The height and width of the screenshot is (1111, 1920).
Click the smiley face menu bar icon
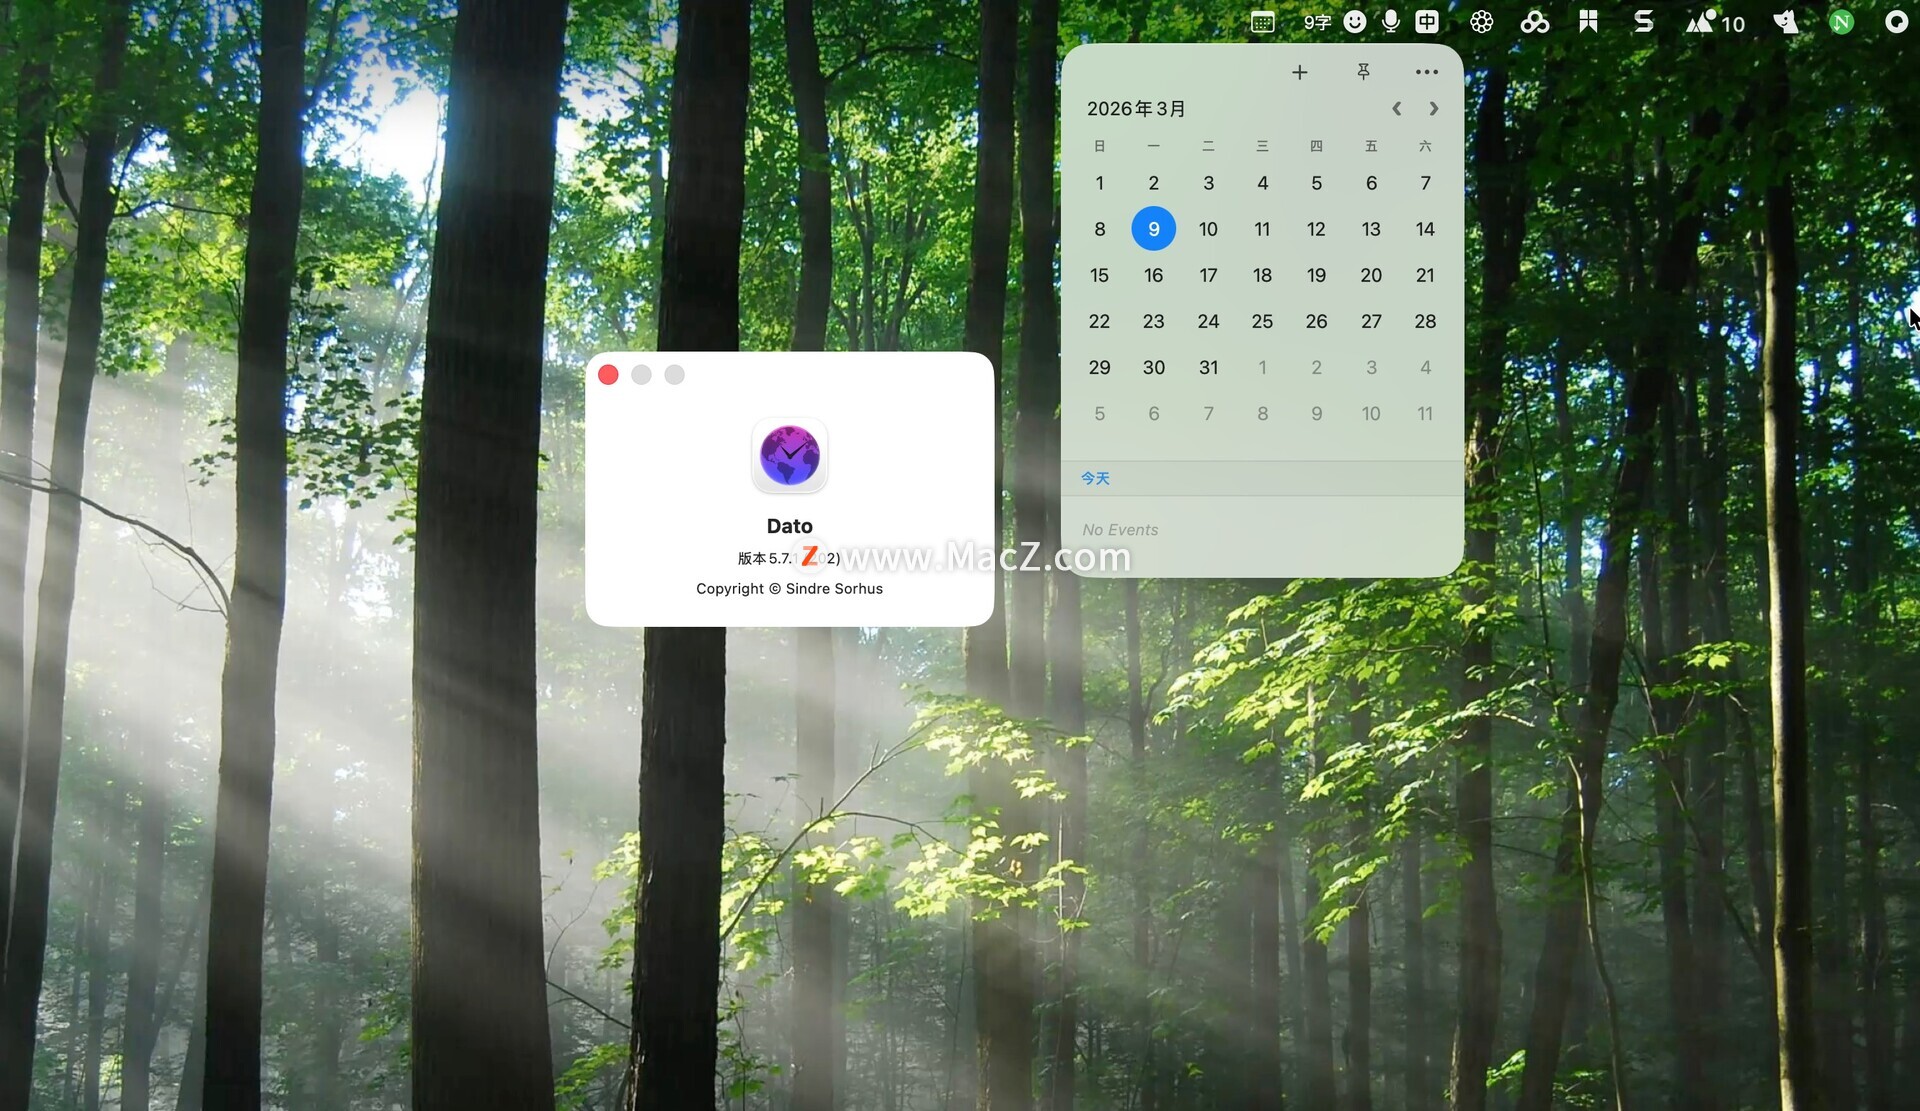pos(1354,22)
